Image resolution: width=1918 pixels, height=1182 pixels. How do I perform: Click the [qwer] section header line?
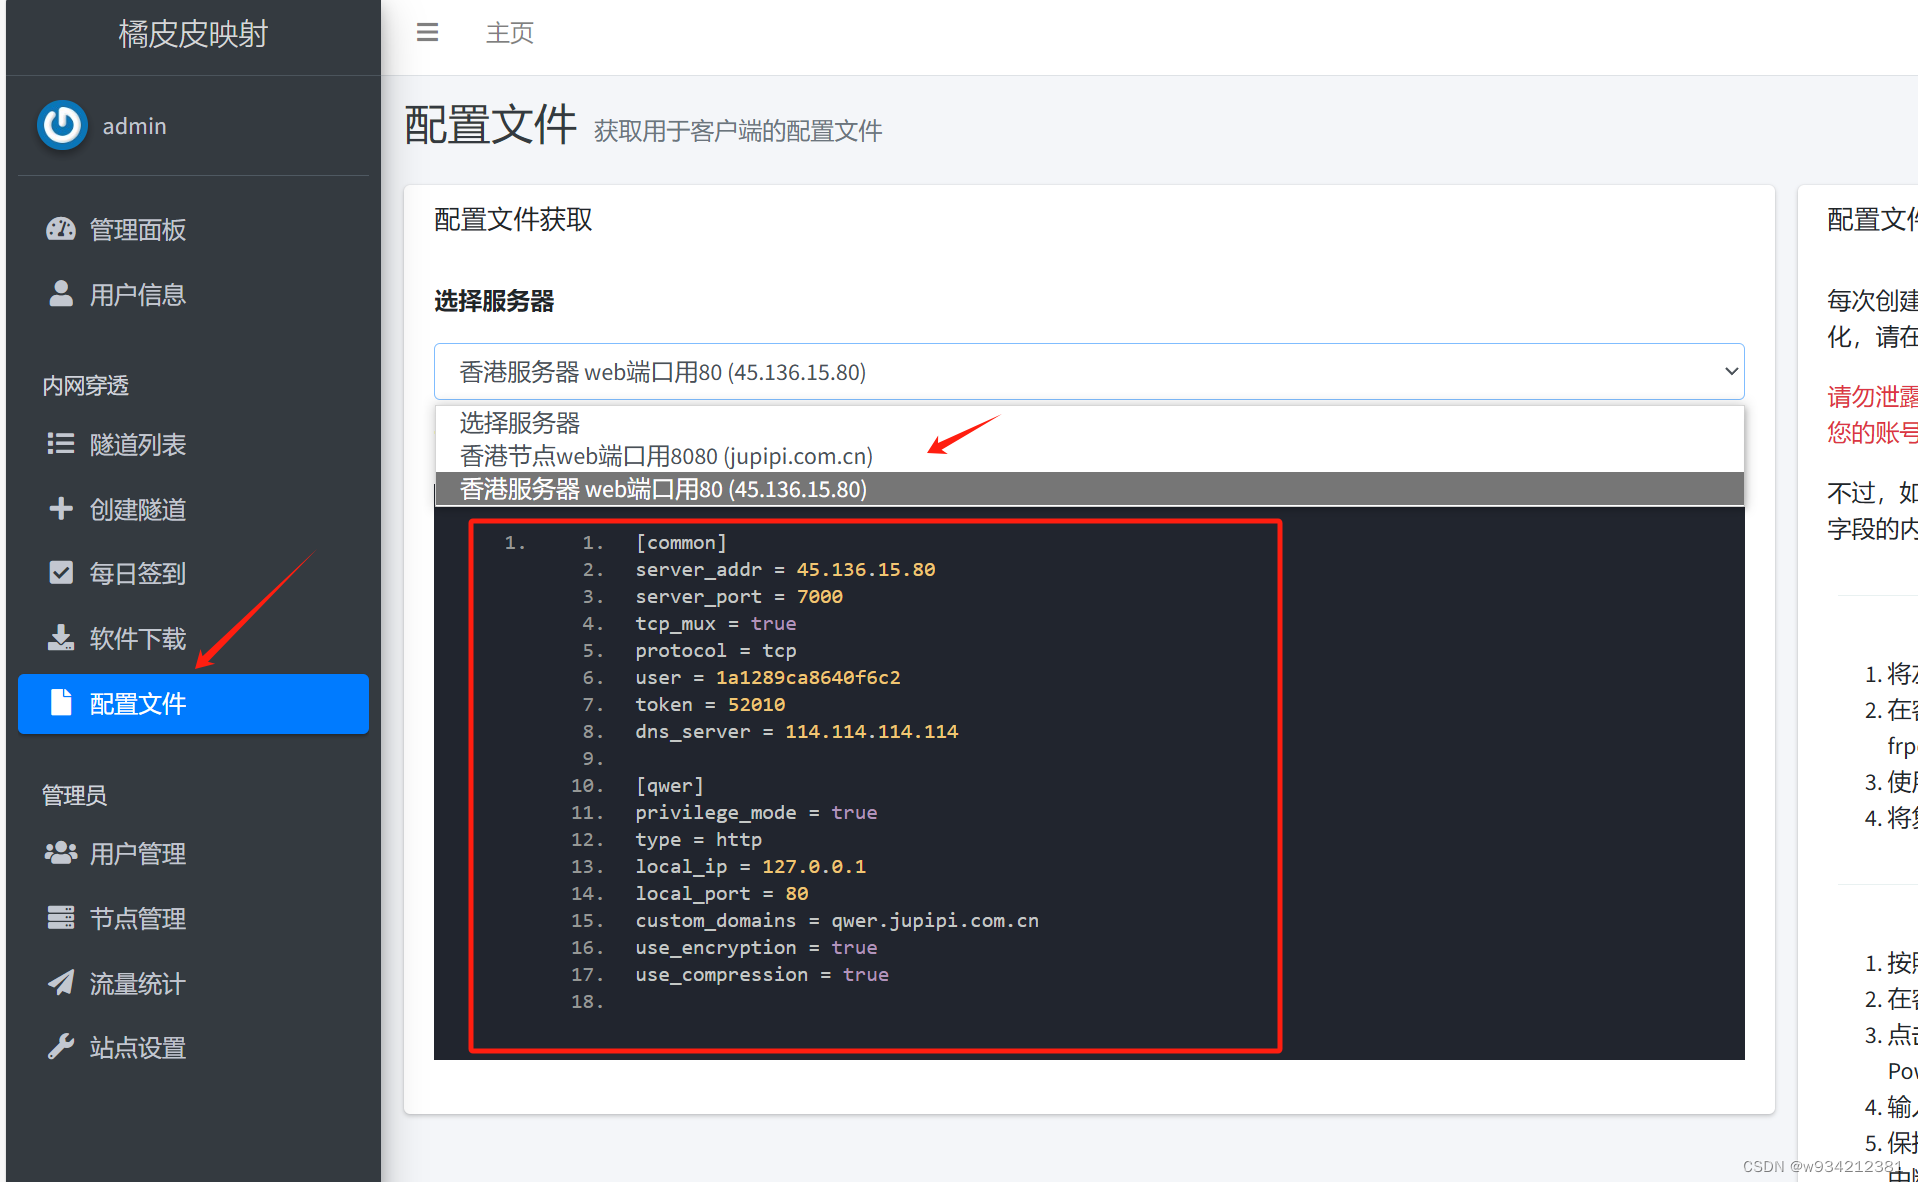669,785
